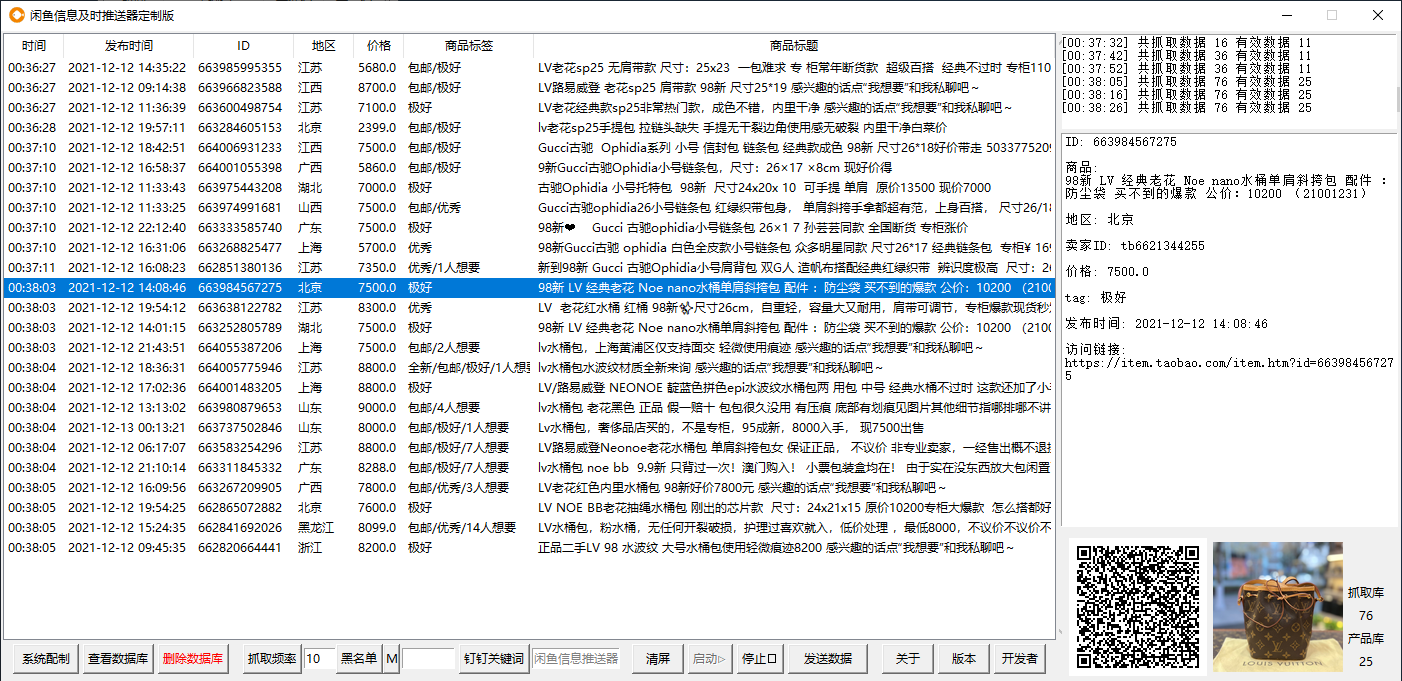Click price cell 8288.0
This screenshot has height=681, width=1402.
pyautogui.click(x=378, y=468)
